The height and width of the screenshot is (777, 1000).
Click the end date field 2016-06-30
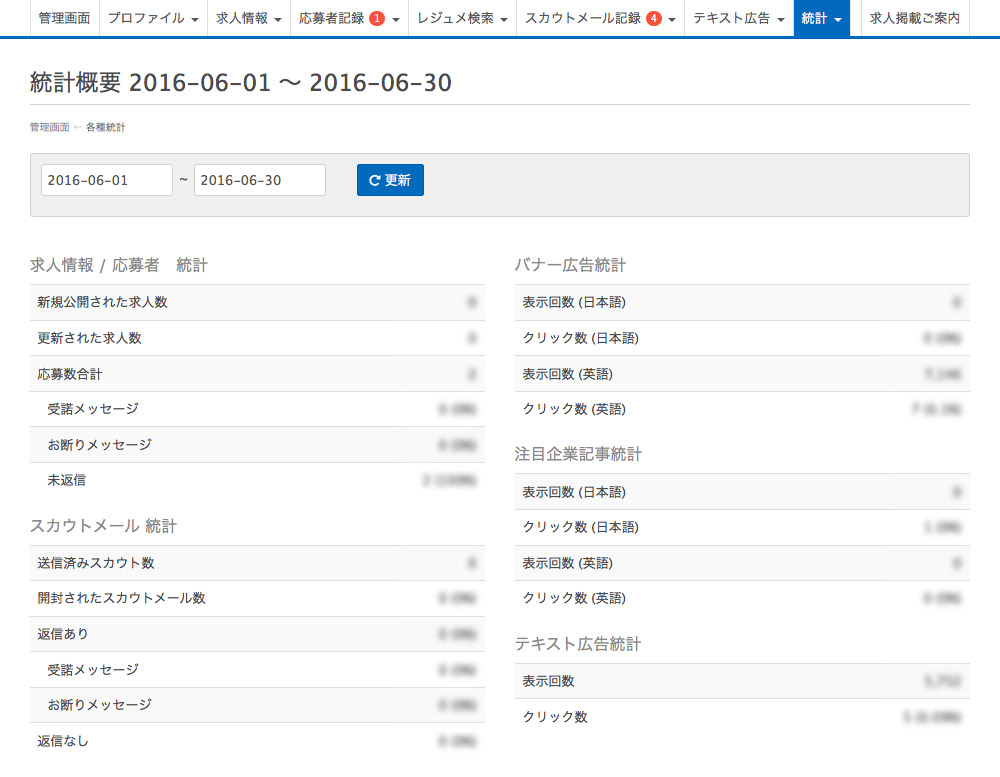(259, 180)
